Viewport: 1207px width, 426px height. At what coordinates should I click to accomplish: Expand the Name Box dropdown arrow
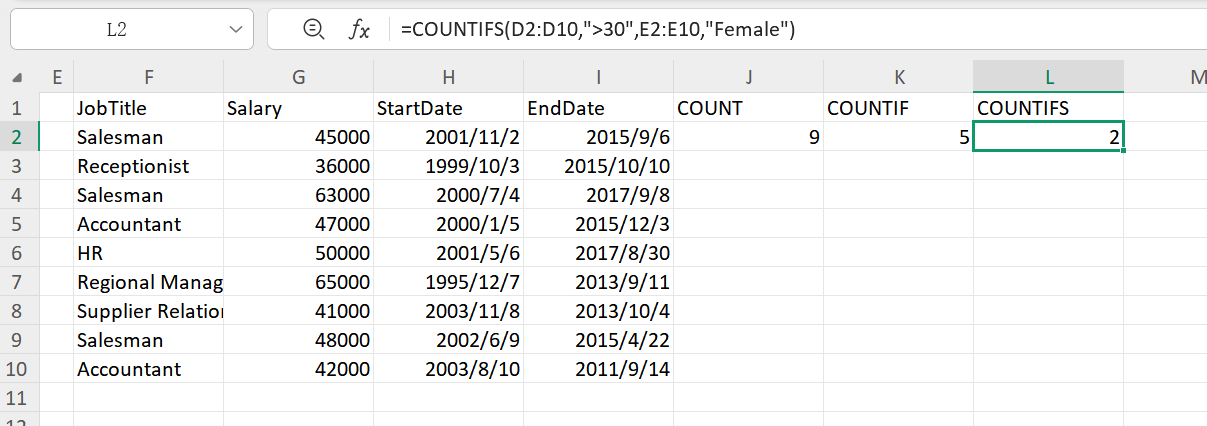pyautogui.click(x=236, y=30)
